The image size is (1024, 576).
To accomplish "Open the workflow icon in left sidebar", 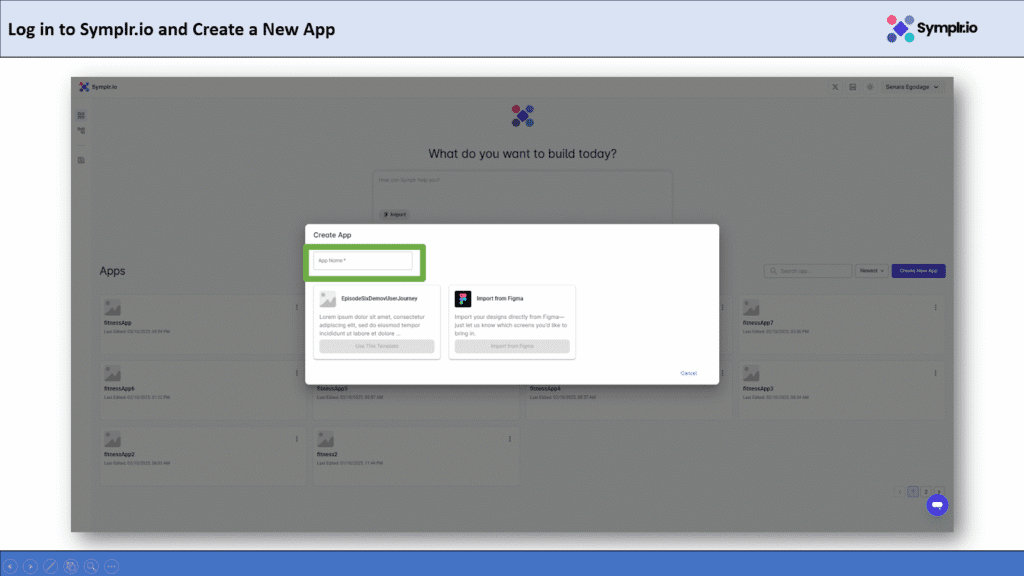I will 81,131.
